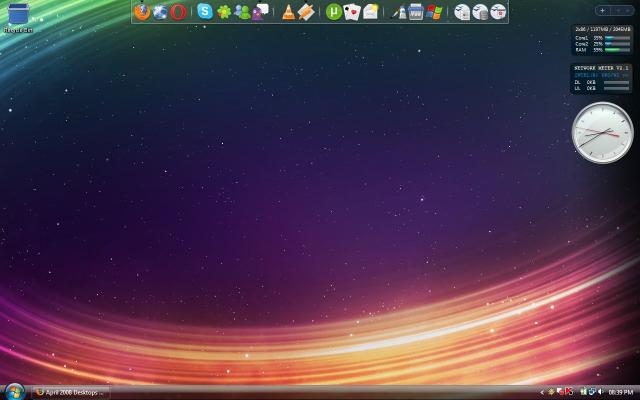Screen dimensions: 640x400
Task: Open the last grey disc icon
Action: (498, 12)
